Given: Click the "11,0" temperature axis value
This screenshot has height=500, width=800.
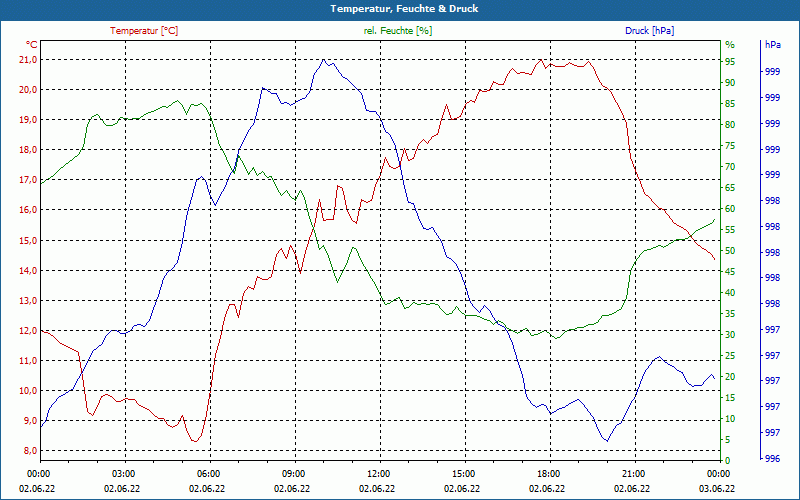Looking at the screenshot, I should [x=28, y=361].
